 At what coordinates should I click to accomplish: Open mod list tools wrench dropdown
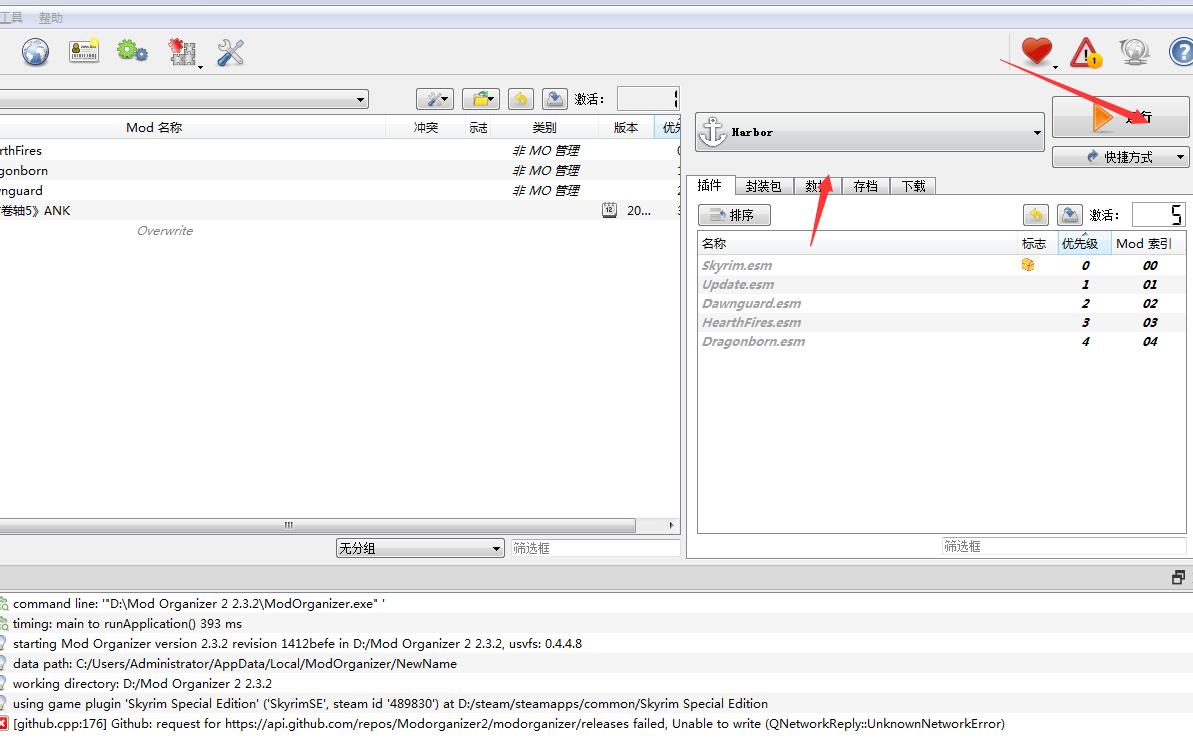click(434, 99)
